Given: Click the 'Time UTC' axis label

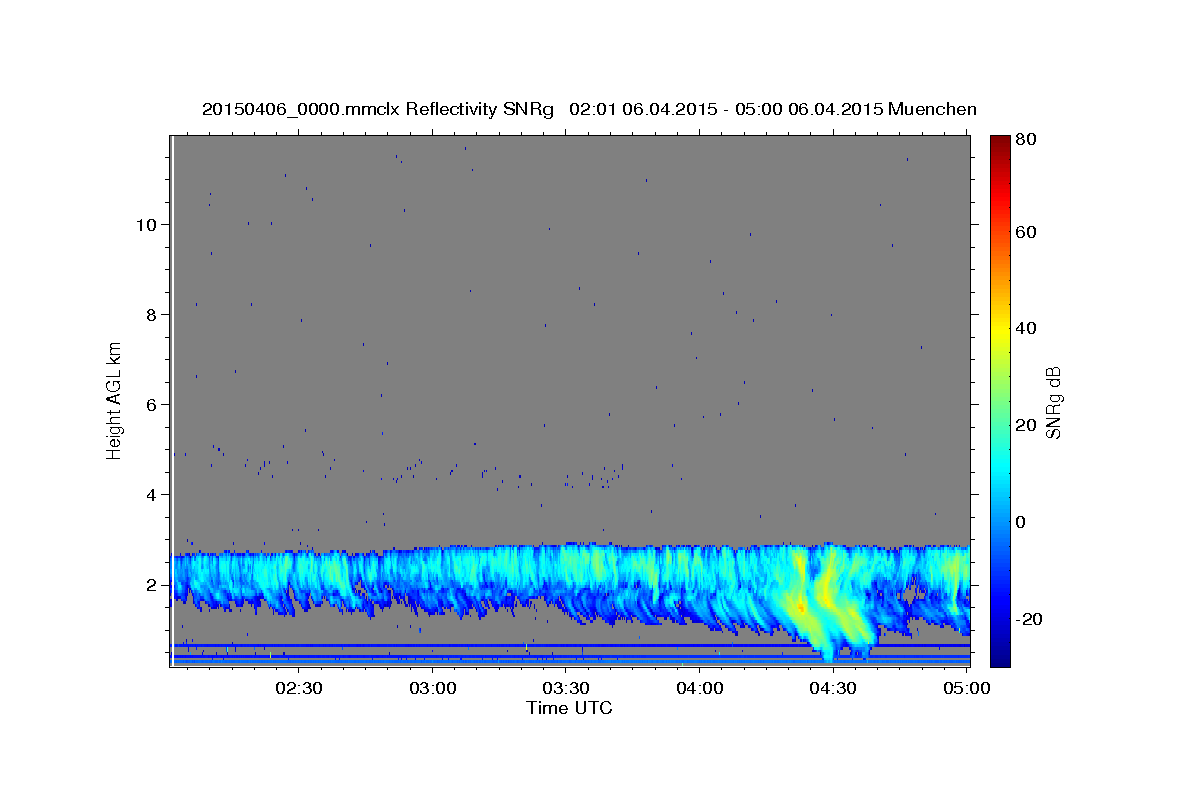Looking at the screenshot, I should (x=569, y=708).
